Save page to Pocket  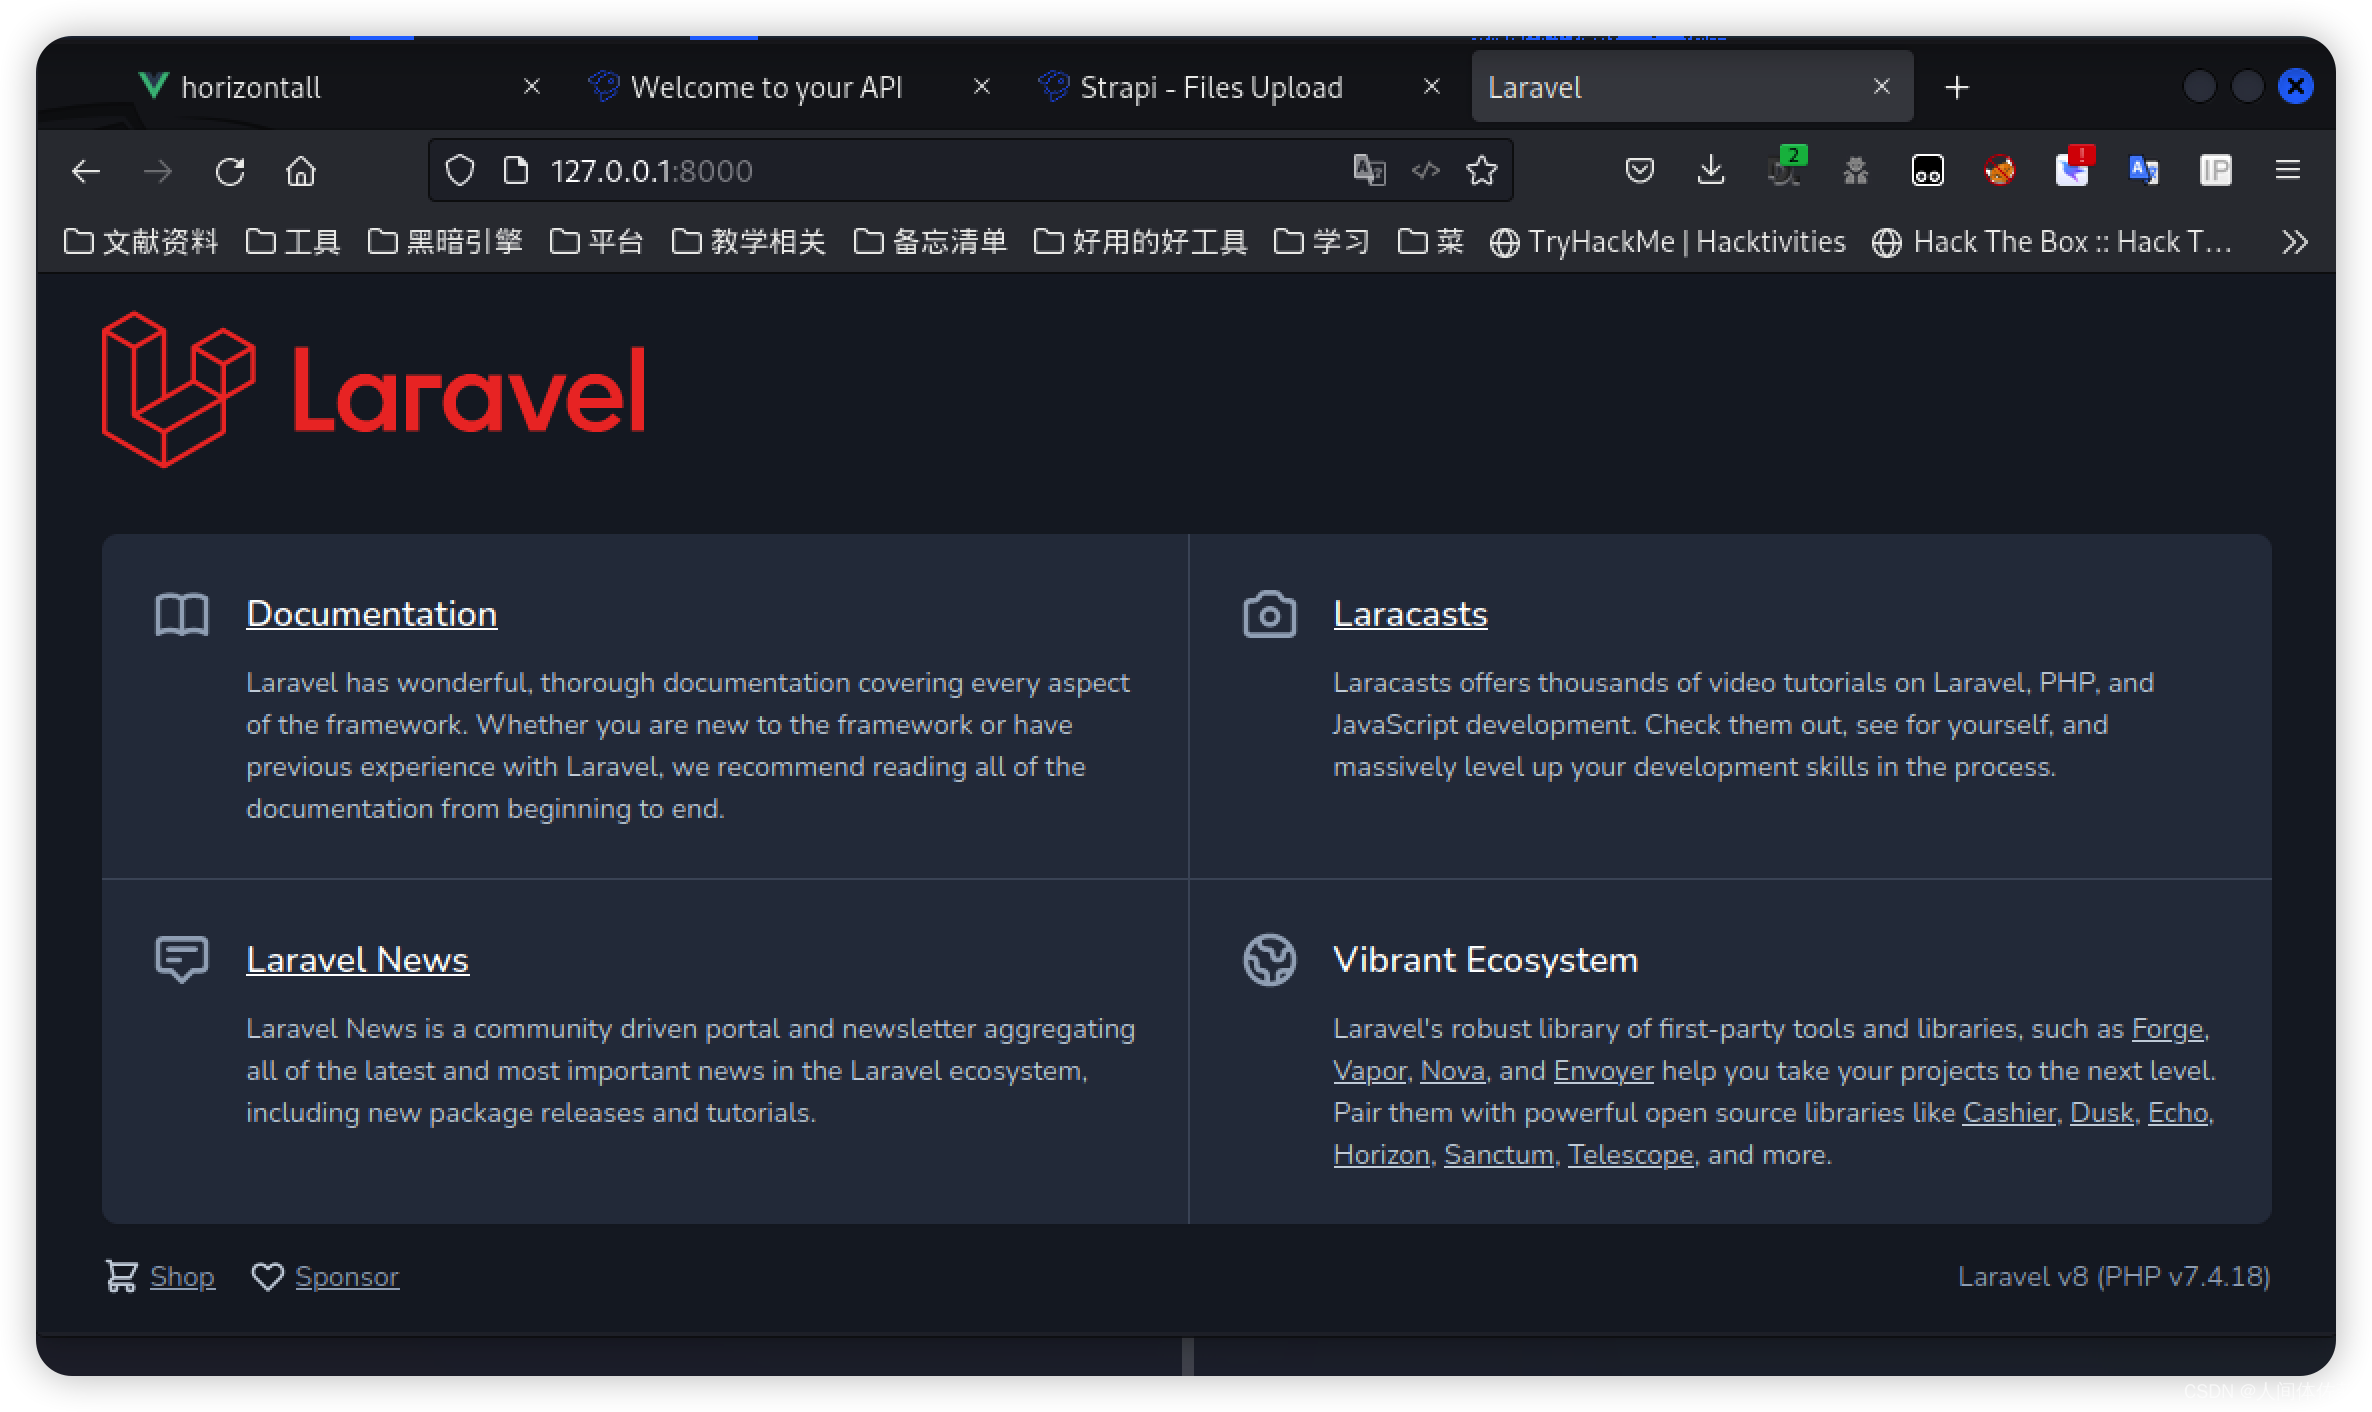[x=1640, y=171]
